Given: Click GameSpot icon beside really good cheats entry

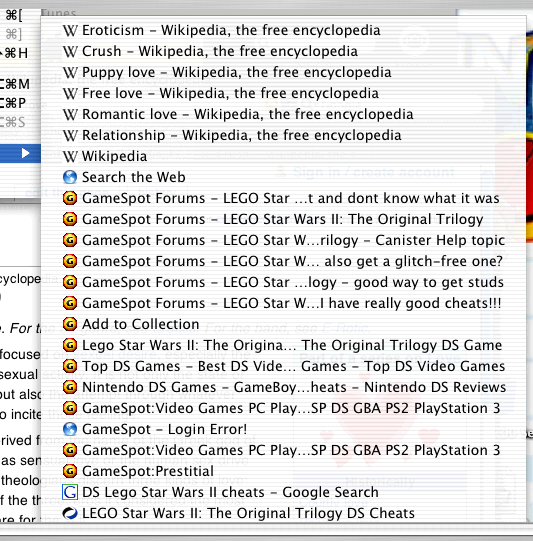Looking at the screenshot, I should (70, 303).
